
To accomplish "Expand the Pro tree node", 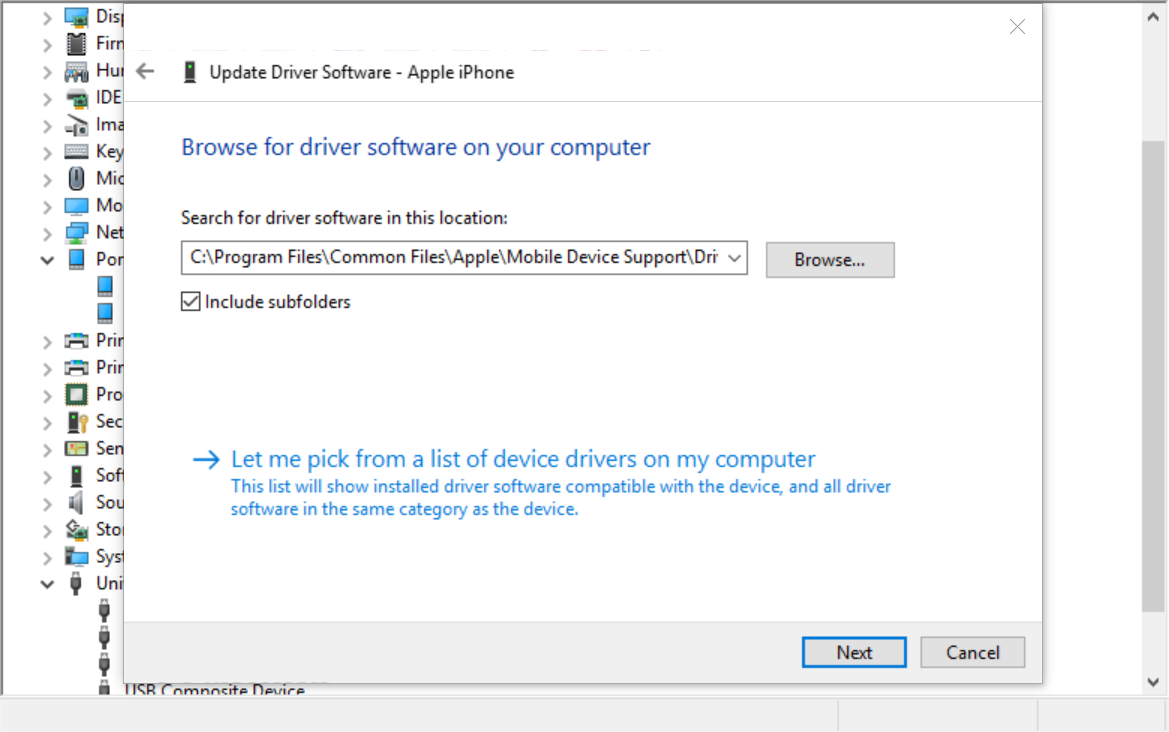I will (x=47, y=395).
